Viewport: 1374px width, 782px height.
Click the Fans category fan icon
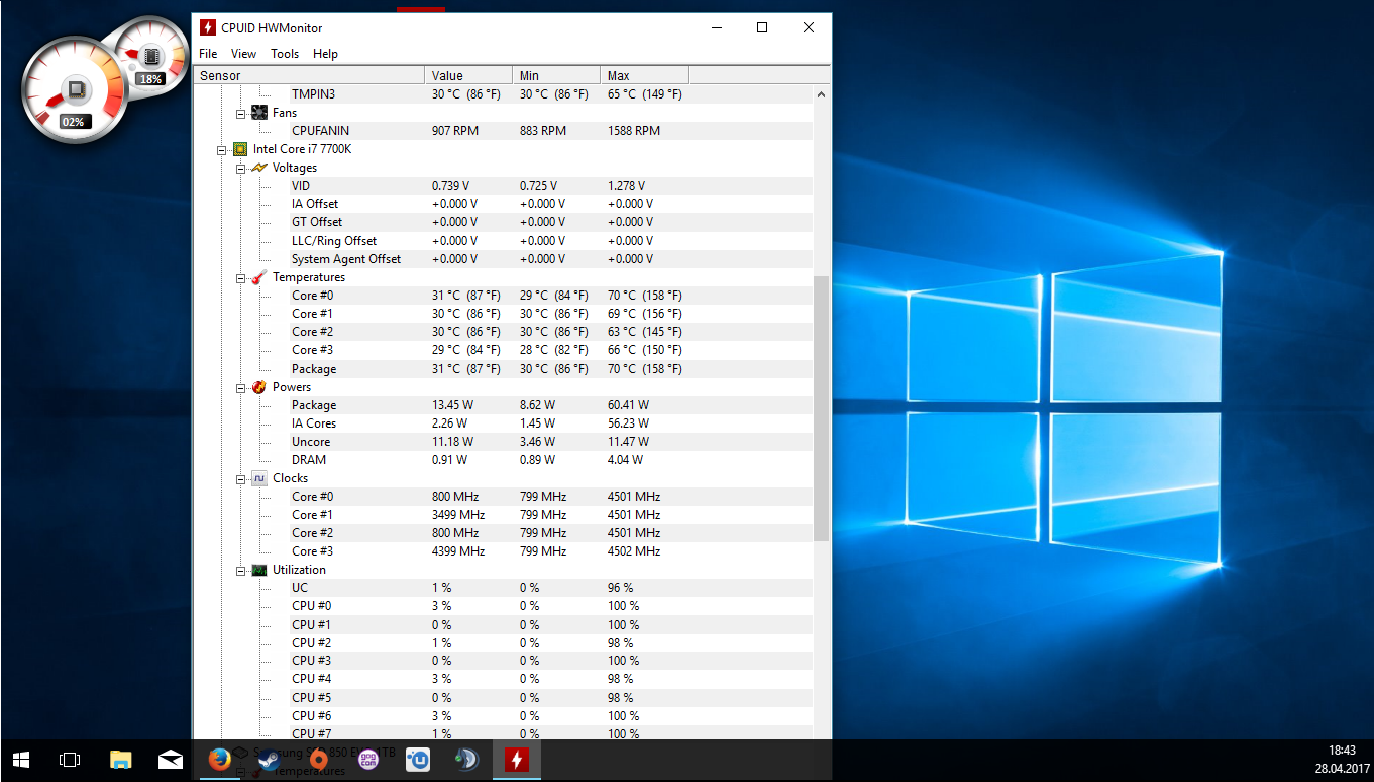tap(259, 112)
